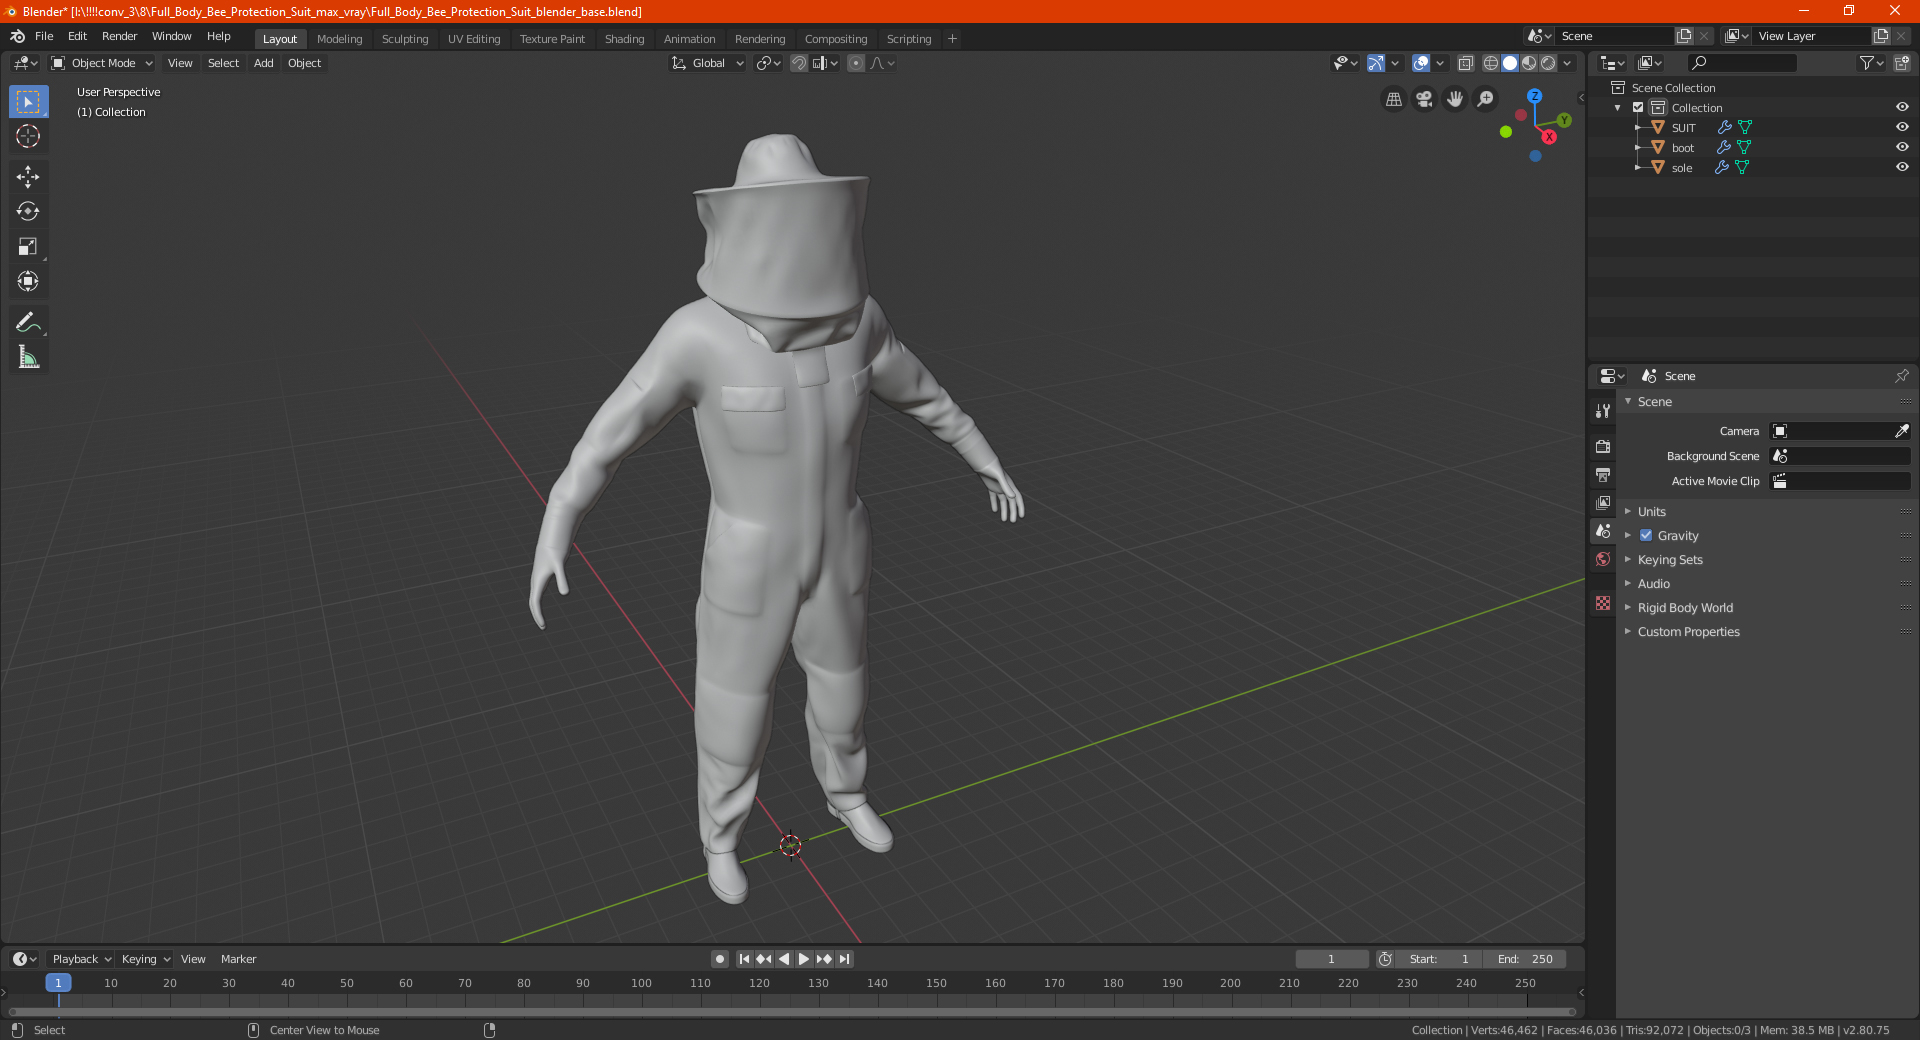1920x1040 pixels.
Task: Switch to wireframe viewport shading
Action: point(1491,63)
